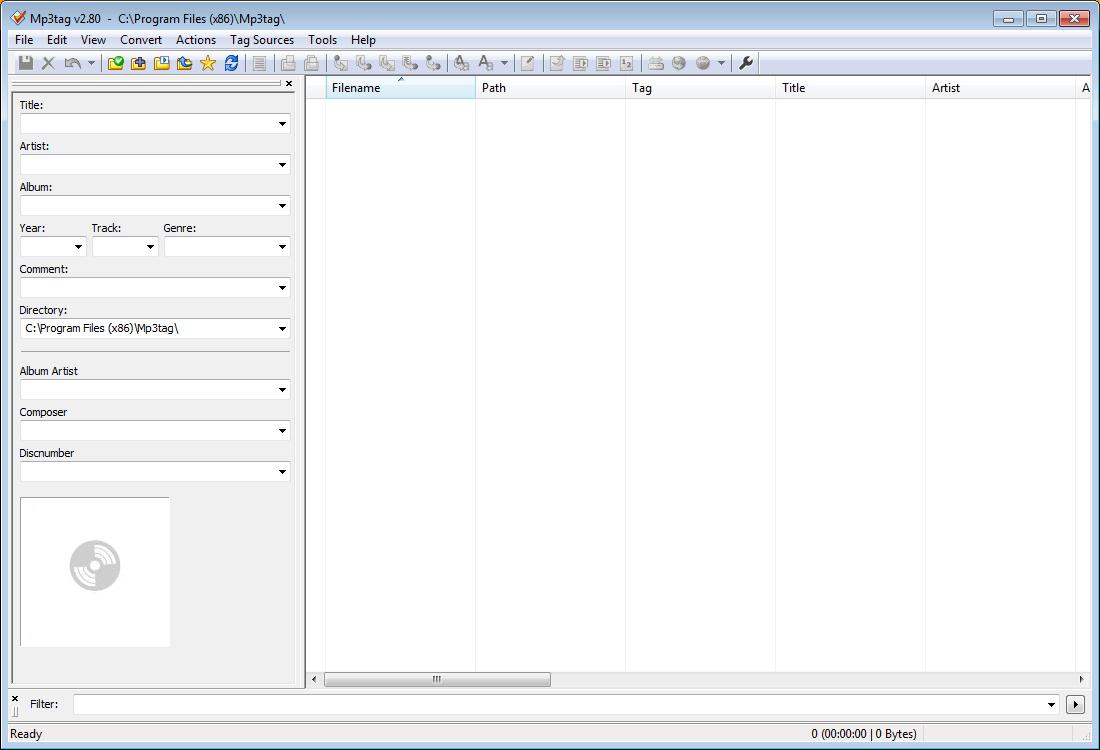Expand the Directory dropdown in the Tag Panel
1100x750 pixels.
point(283,328)
